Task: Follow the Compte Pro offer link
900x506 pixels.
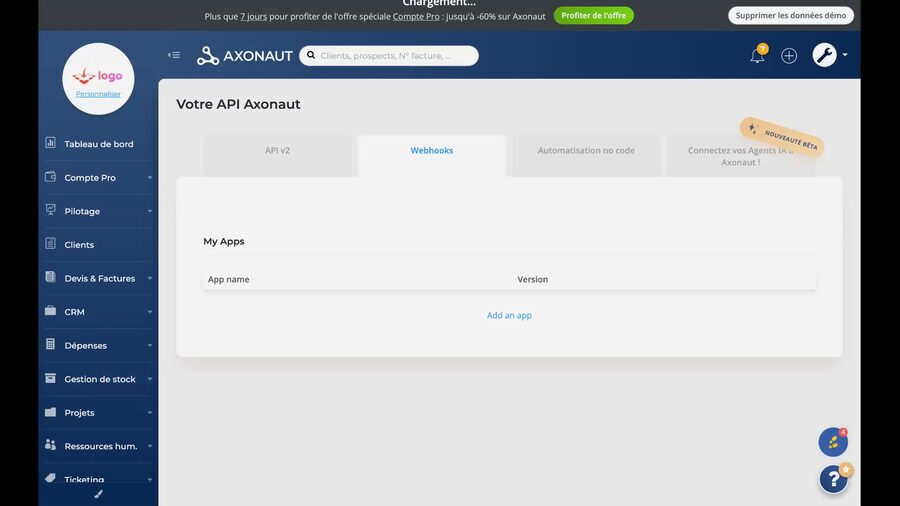Action: (416, 16)
